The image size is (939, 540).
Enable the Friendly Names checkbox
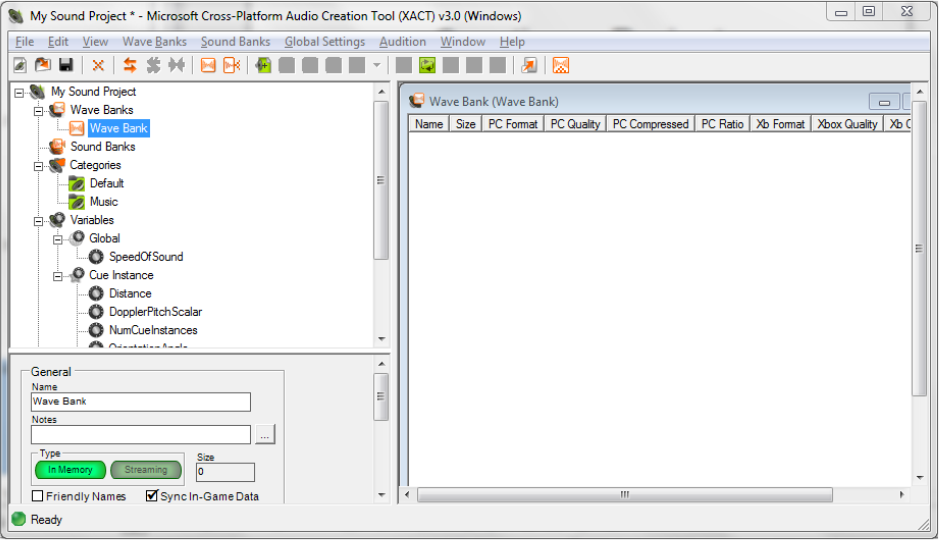pyautogui.click(x=38, y=496)
